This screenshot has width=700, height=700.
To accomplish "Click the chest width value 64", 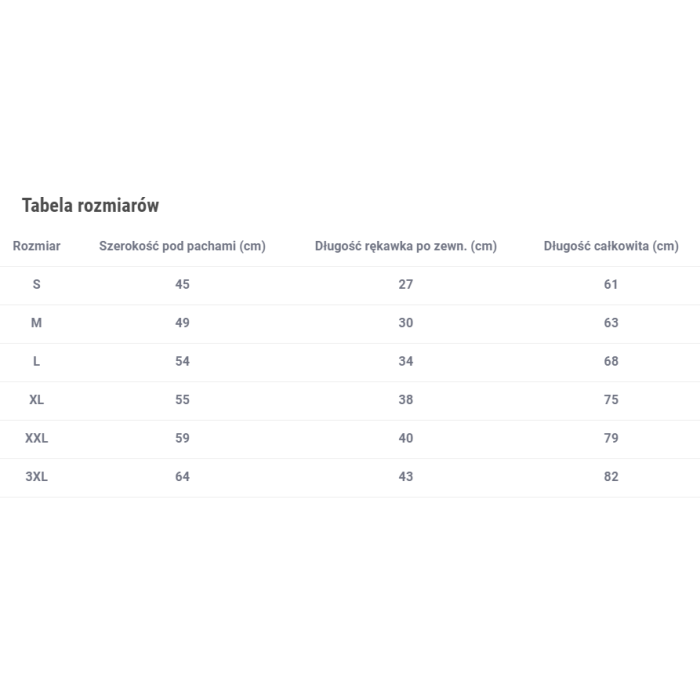I will [x=182, y=476].
